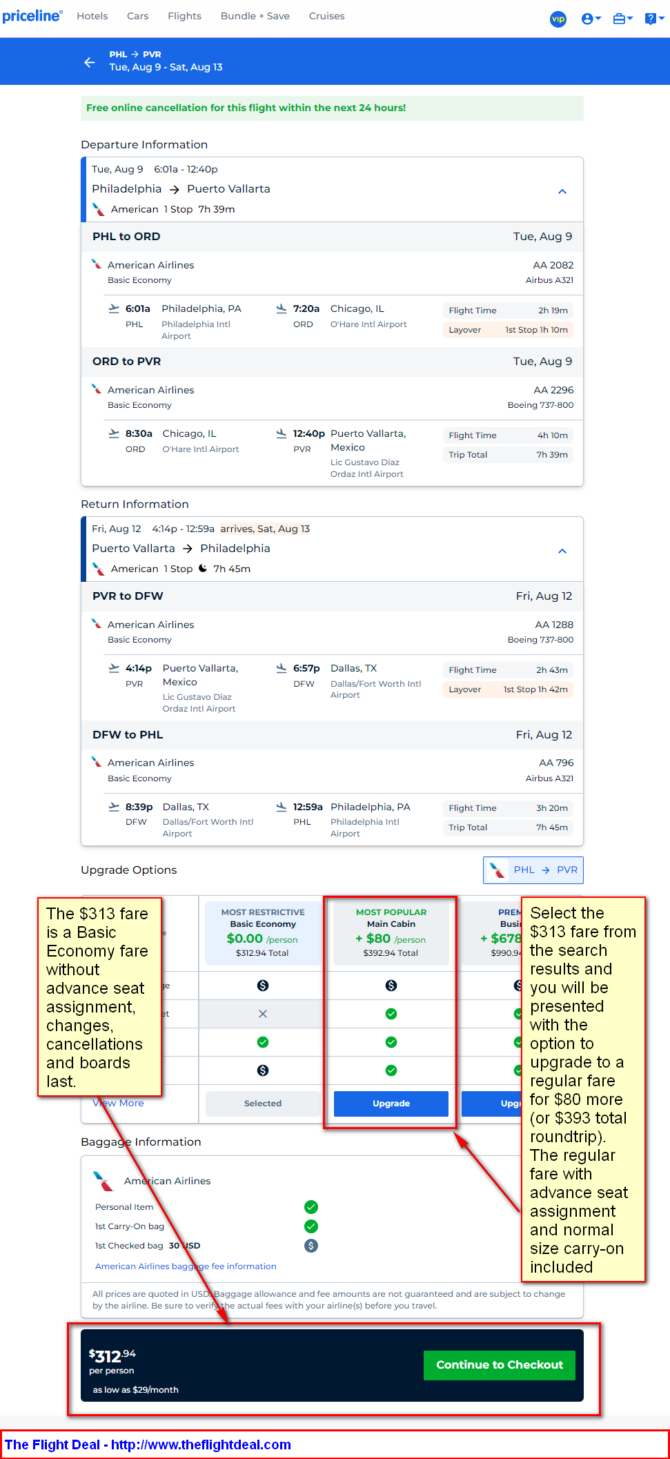Click flight number AA 2082
Image resolution: width=670 pixels, height=1459 pixels.
coord(554,265)
